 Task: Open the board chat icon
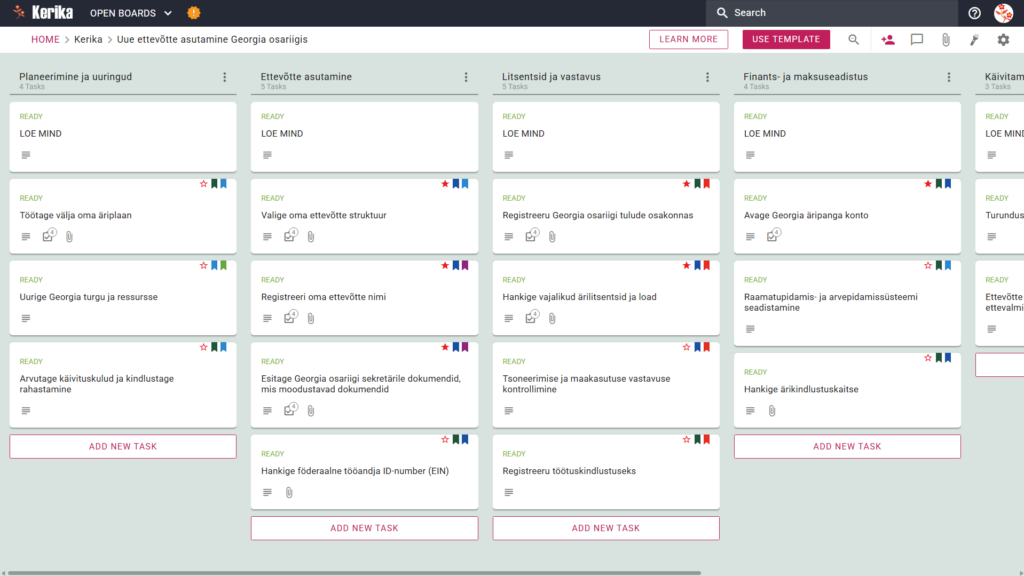coord(917,40)
